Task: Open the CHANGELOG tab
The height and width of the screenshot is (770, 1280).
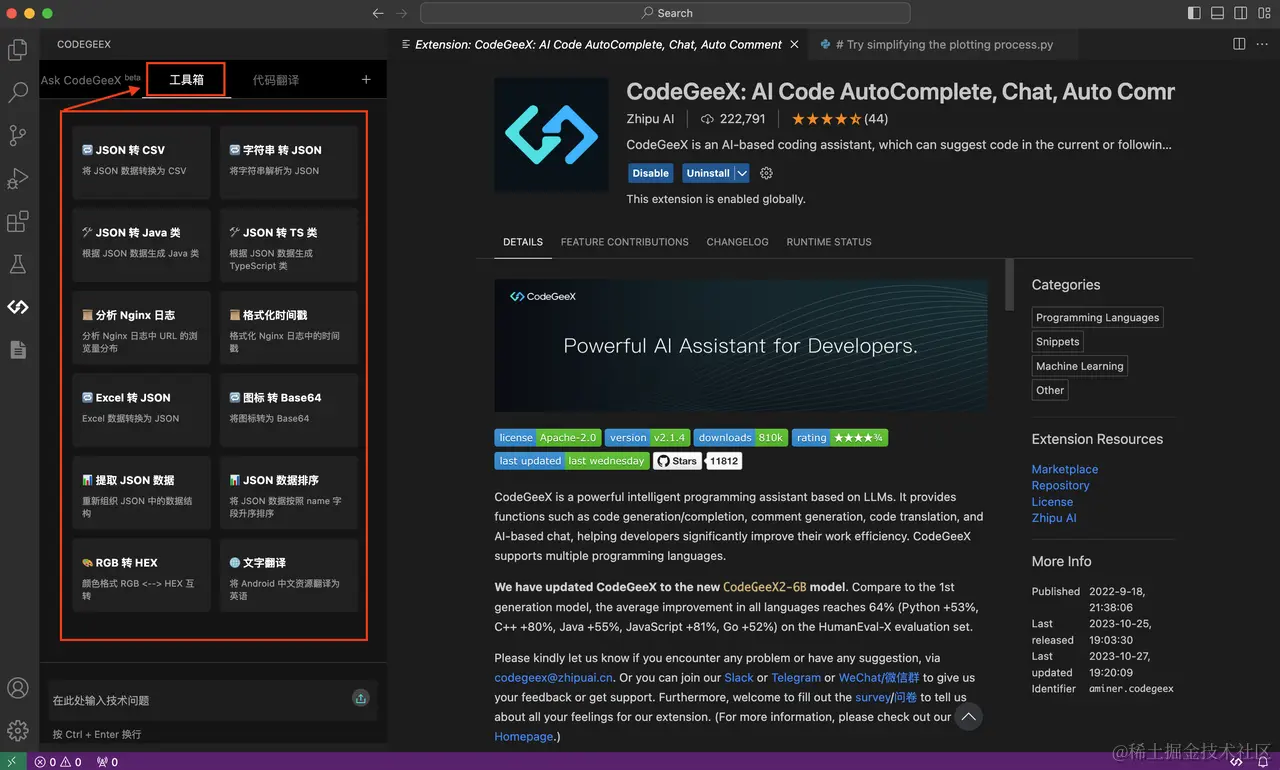Action: coord(737,242)
